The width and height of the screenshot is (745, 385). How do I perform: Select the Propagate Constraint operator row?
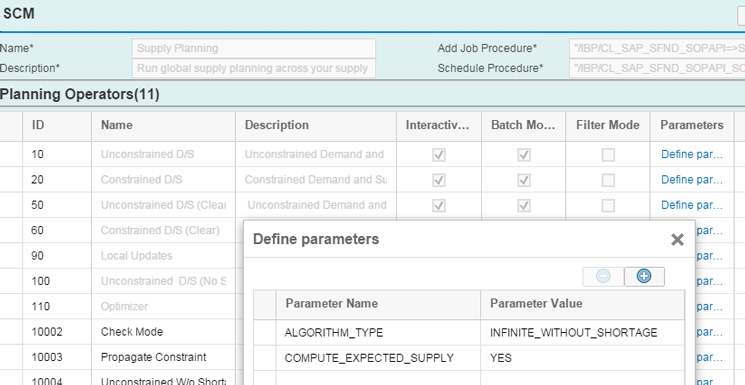pyautogui.click(x=122, y=357)
